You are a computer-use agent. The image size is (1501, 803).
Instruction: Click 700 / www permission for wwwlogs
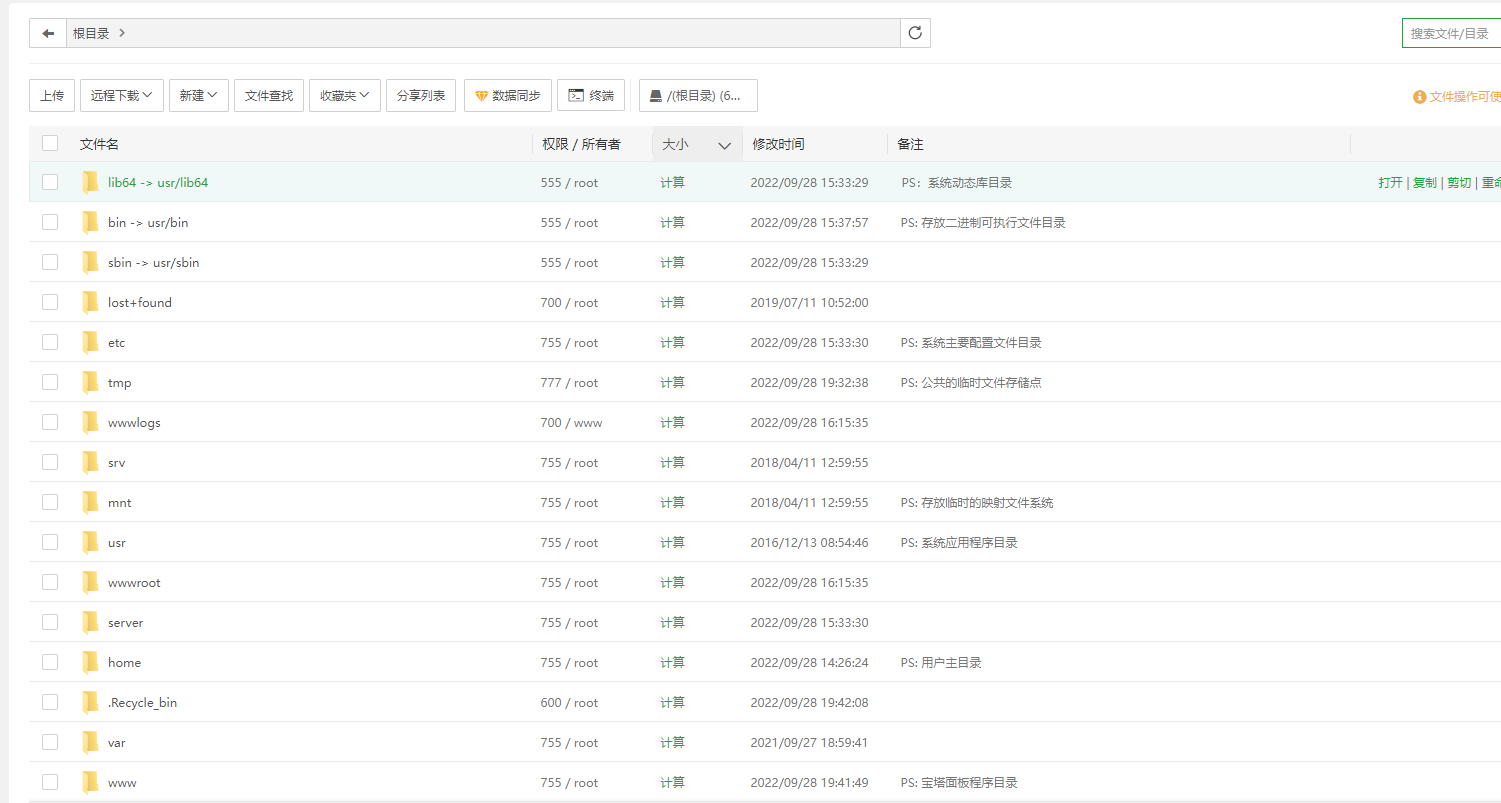point(571,422)
